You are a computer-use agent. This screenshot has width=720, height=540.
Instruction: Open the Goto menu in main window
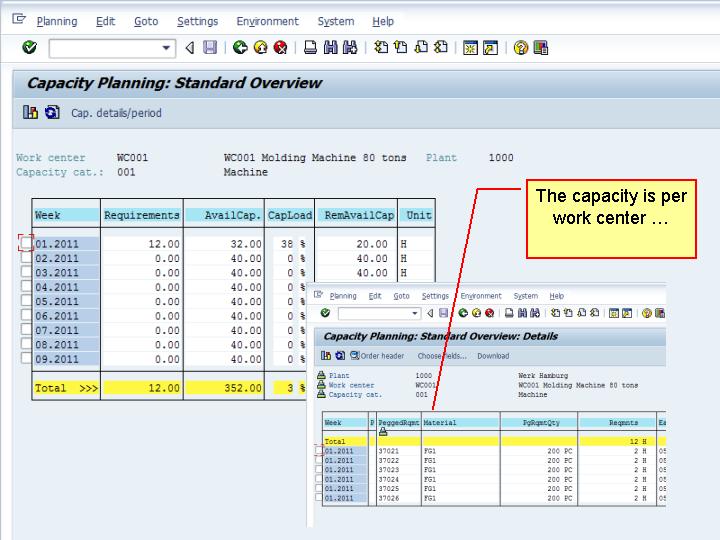click(x=146, y=21)
